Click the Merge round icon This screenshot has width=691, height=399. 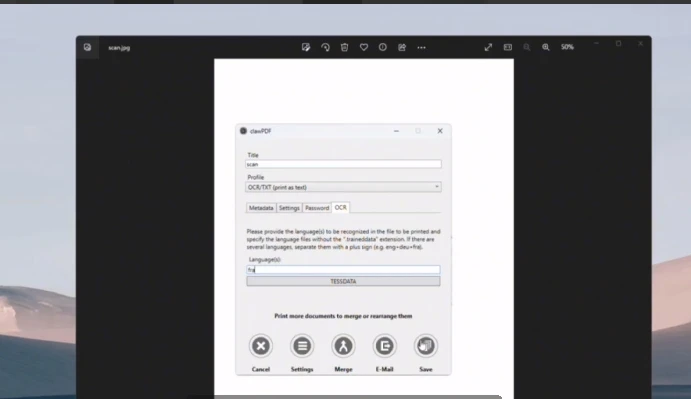point(343,346)
